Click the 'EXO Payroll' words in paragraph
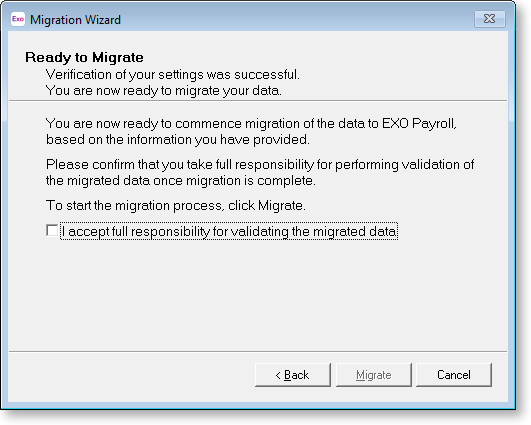 [x=419, y=123]
